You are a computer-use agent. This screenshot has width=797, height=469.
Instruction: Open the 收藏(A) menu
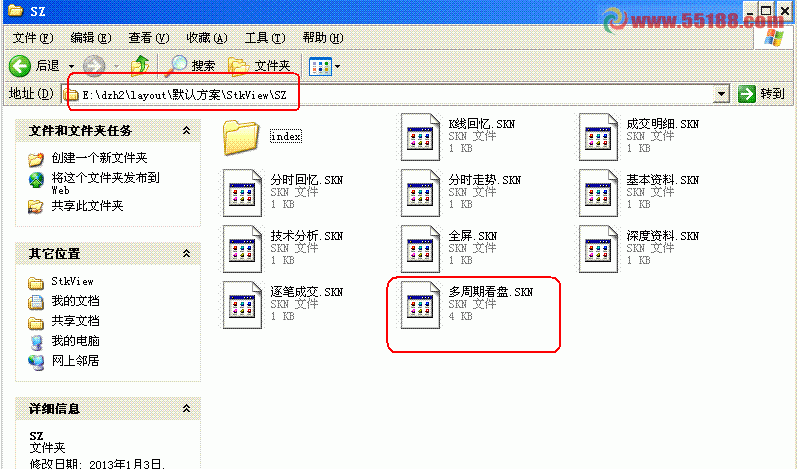206,38
